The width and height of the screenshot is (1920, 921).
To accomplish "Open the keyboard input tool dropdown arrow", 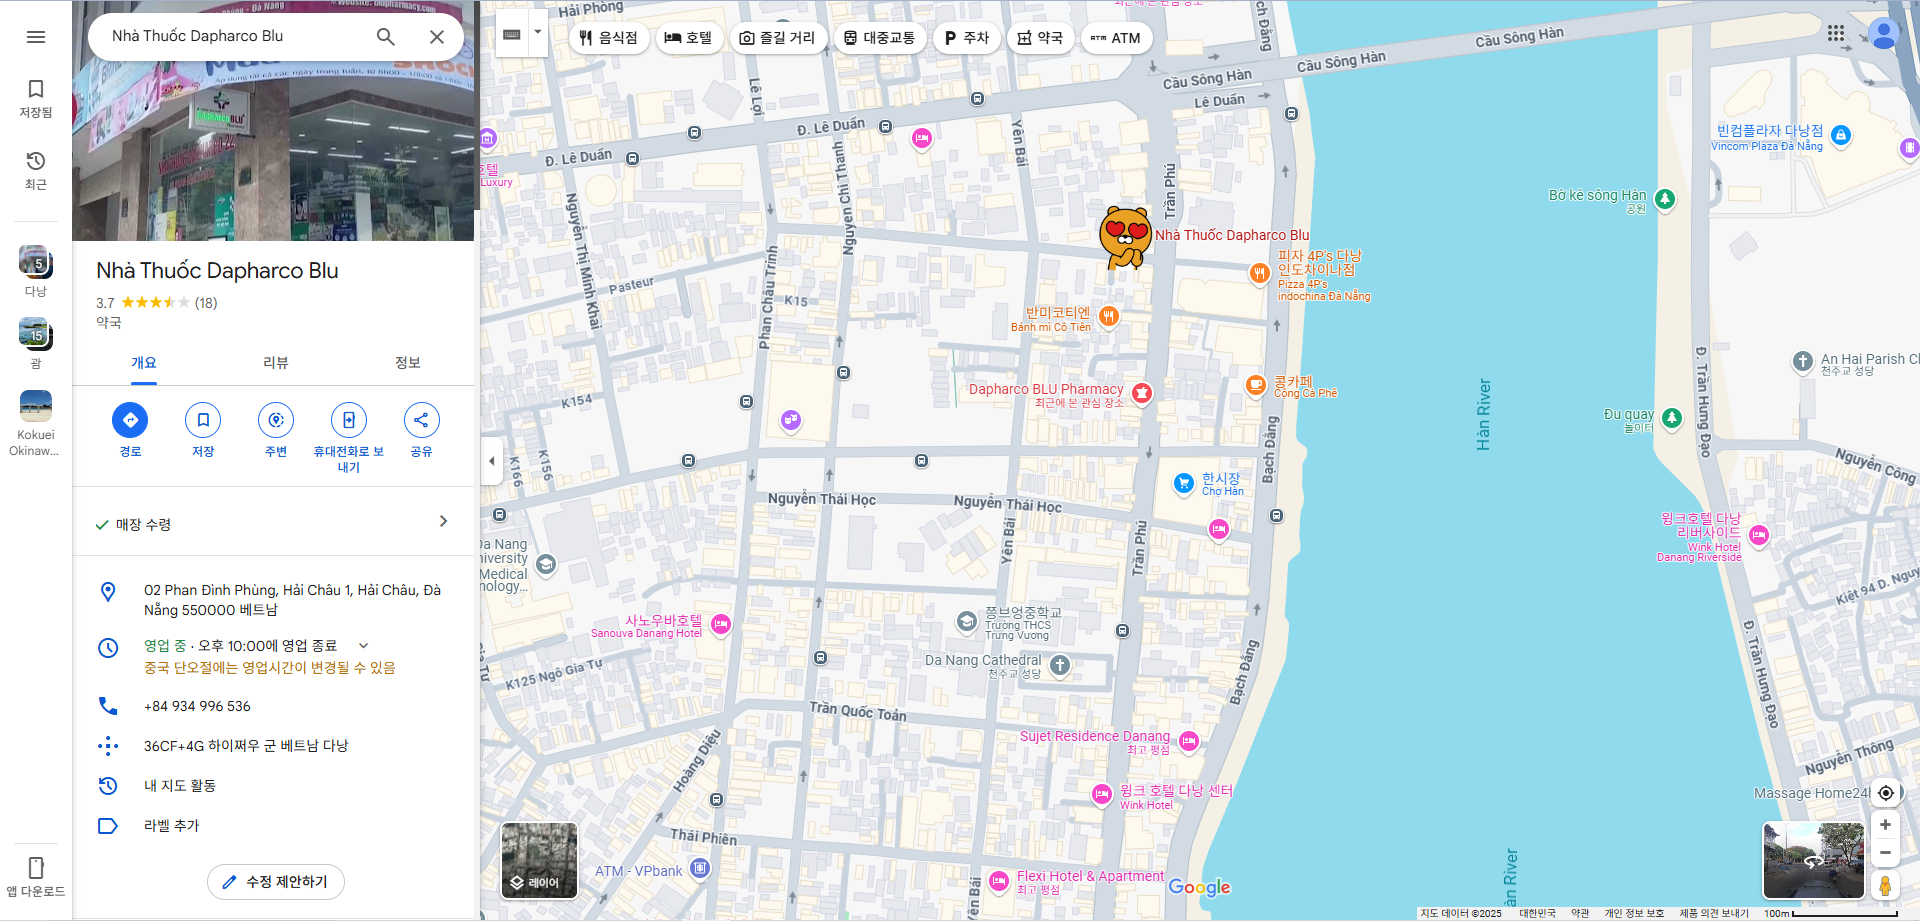I will click(x=538, y=33).
